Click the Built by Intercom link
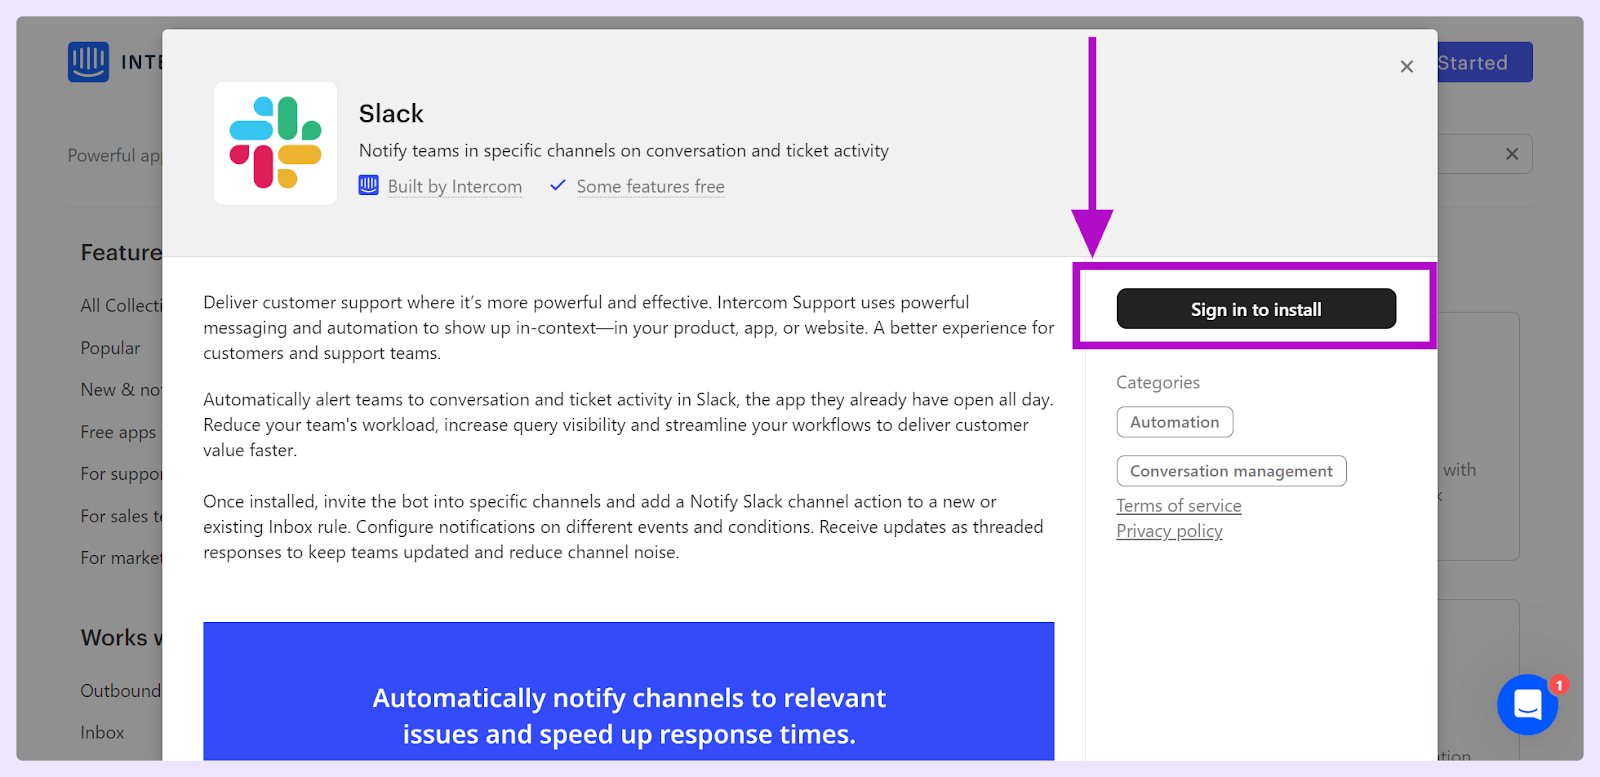Image resolution: width=1600 pixels, height=777 pixels. coord(455,186)
